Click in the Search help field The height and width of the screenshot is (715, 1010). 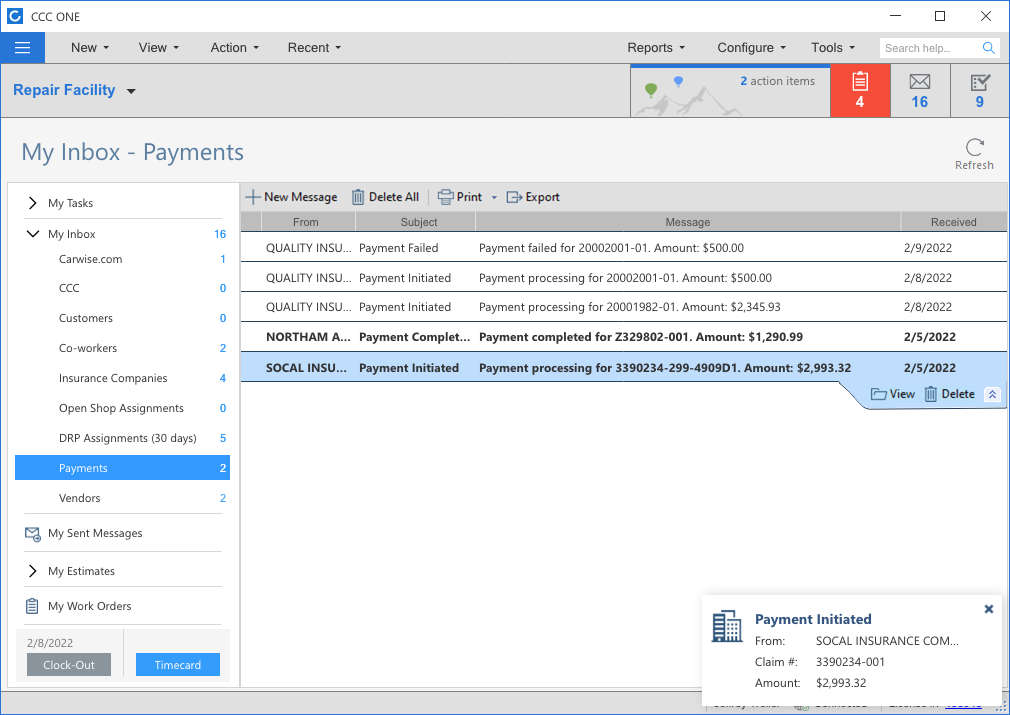[930, 48]
